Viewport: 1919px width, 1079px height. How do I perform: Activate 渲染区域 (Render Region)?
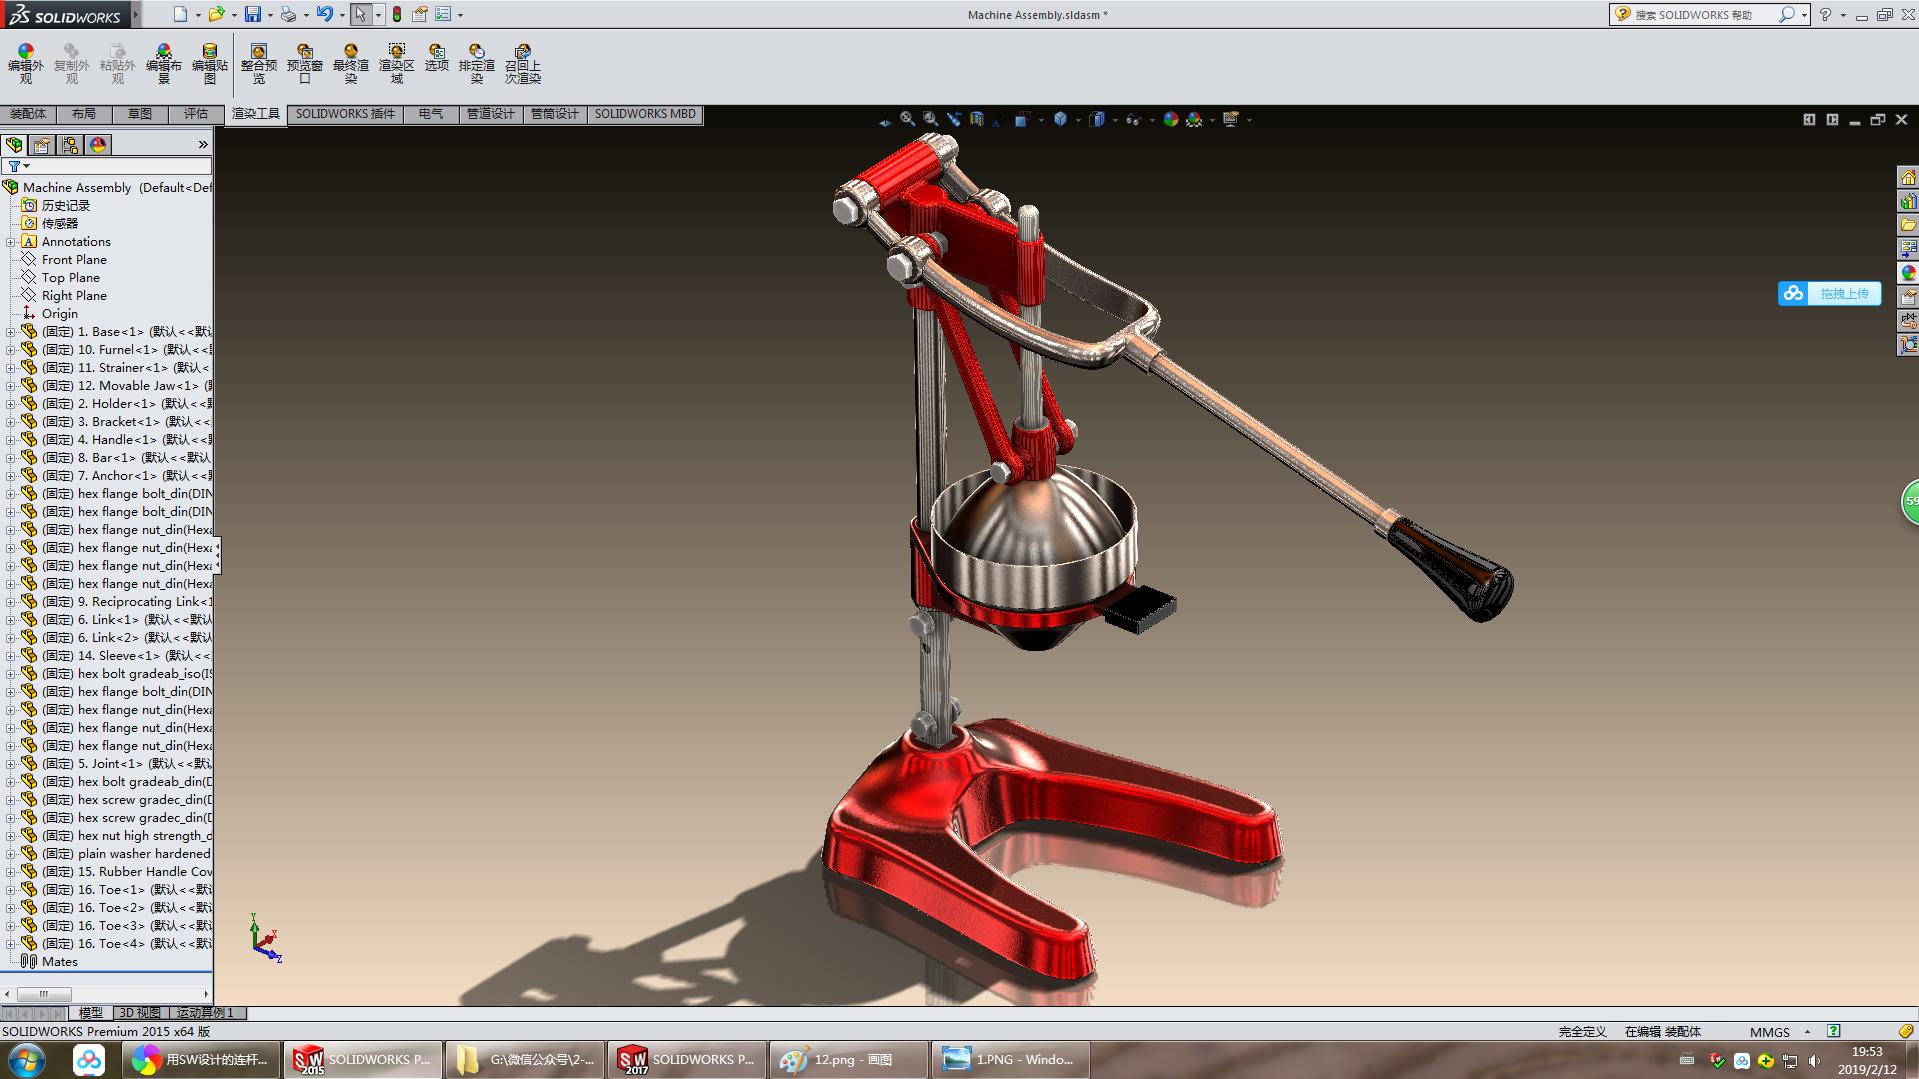[396, 62]
